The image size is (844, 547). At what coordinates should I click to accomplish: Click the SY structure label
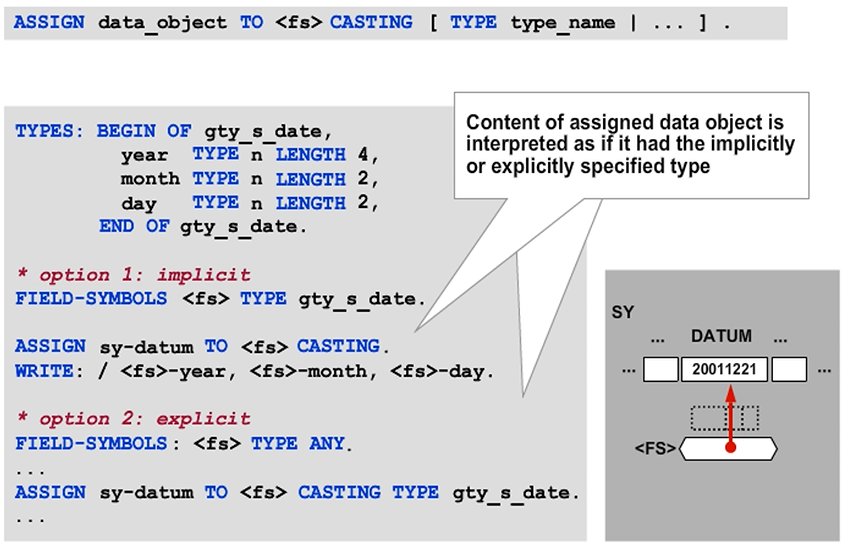tap(622, 313)
